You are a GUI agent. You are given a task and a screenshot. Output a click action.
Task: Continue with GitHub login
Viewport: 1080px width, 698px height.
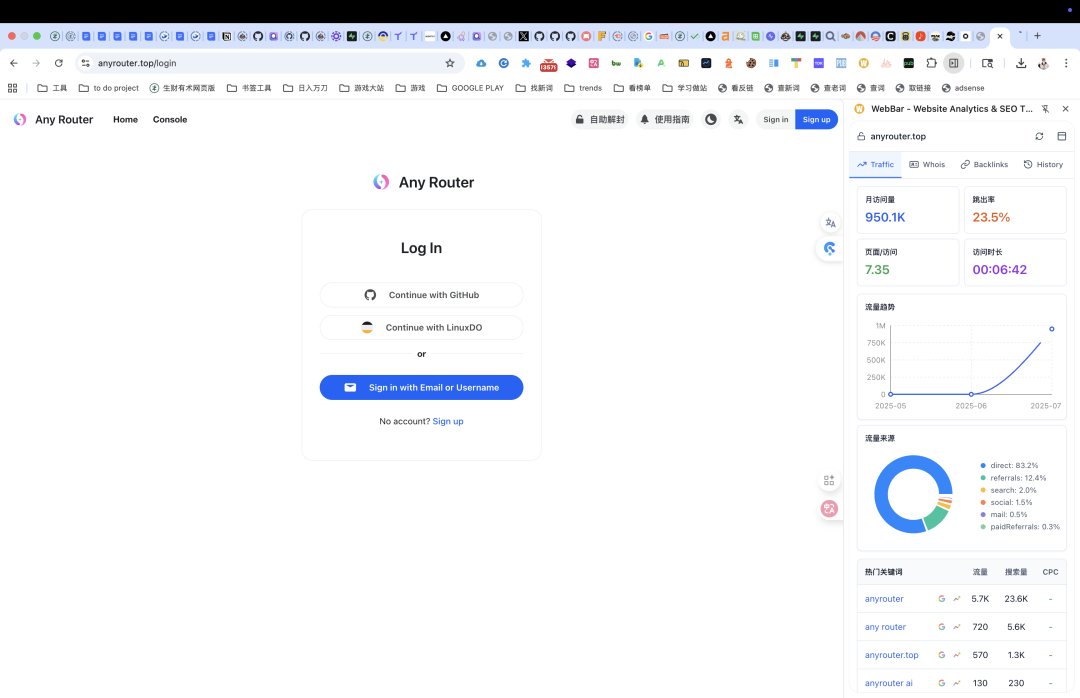[422, 295]
